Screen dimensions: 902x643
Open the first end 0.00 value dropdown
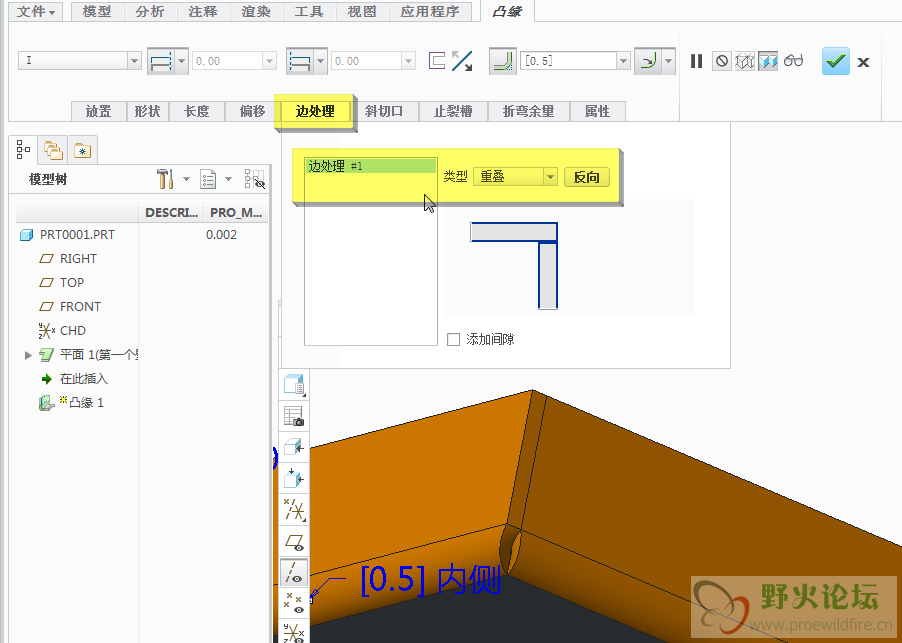tap(269, 61)
